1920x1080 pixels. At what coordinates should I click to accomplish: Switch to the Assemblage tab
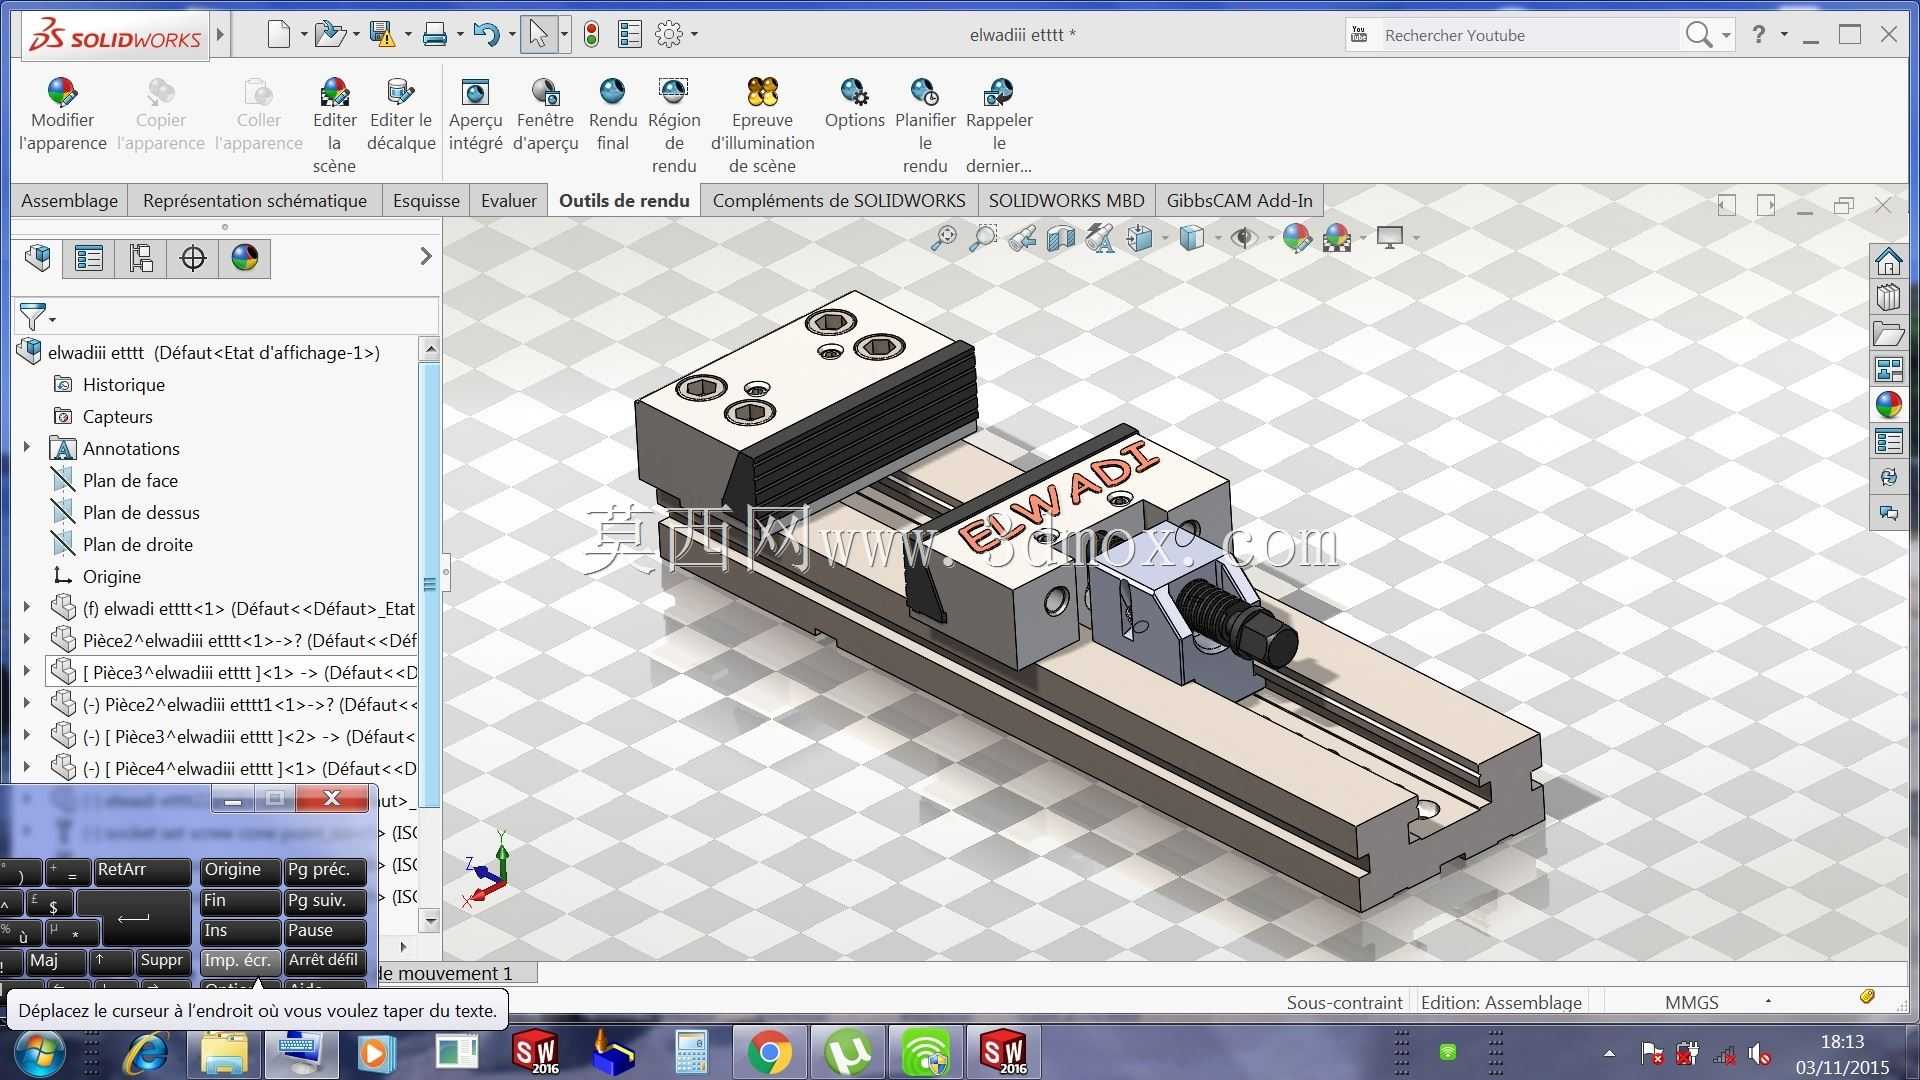(69, 200)
